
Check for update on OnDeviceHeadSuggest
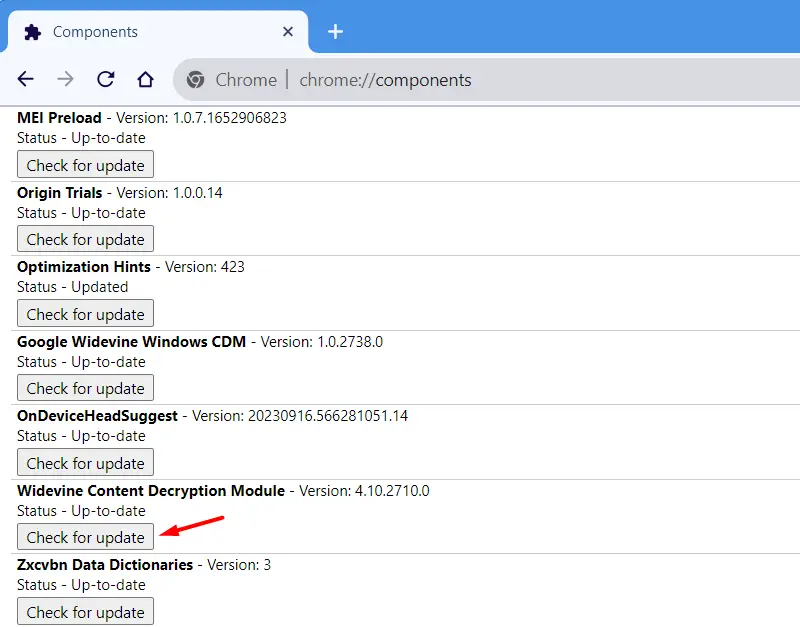(85, 463)
